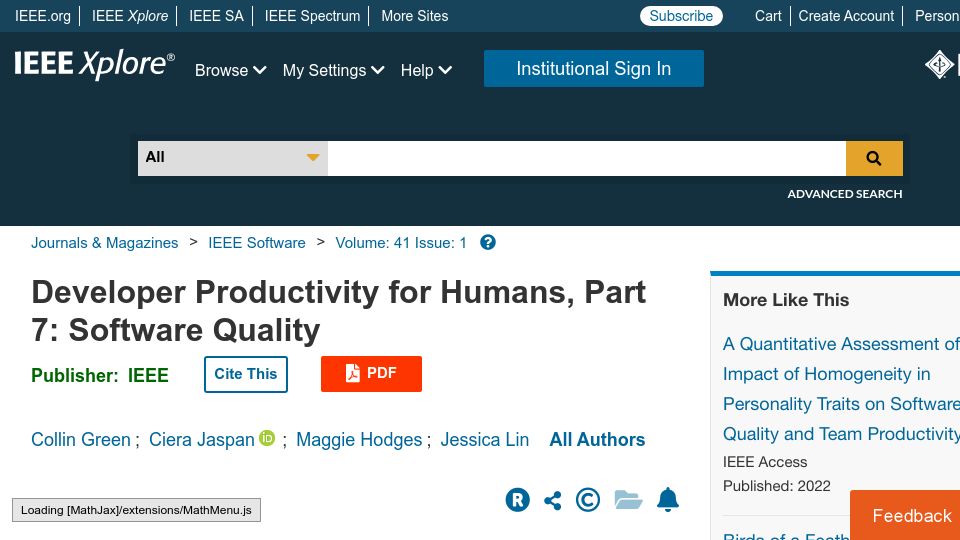Open the Quantitative Assessment related article

click(841, 389)
